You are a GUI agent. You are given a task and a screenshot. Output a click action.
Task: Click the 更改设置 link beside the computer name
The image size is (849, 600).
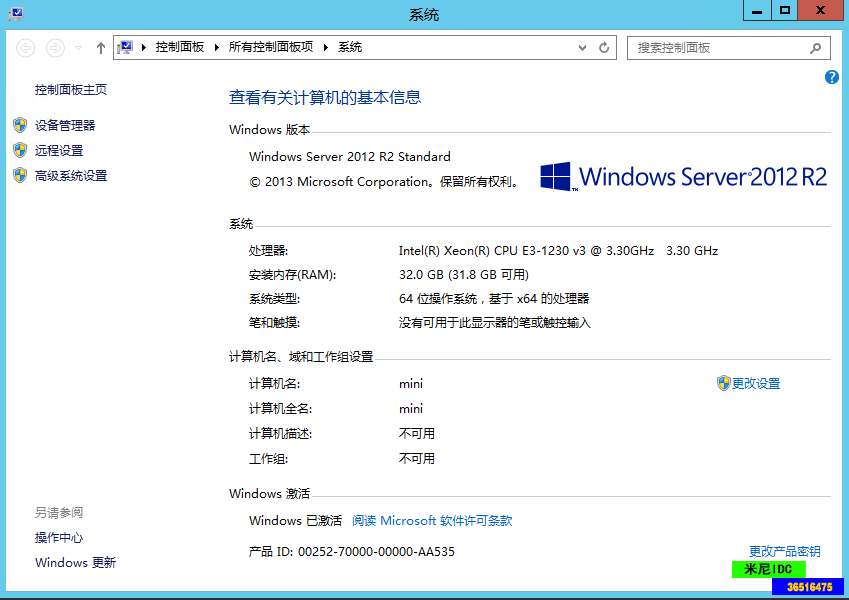[755, 383]
